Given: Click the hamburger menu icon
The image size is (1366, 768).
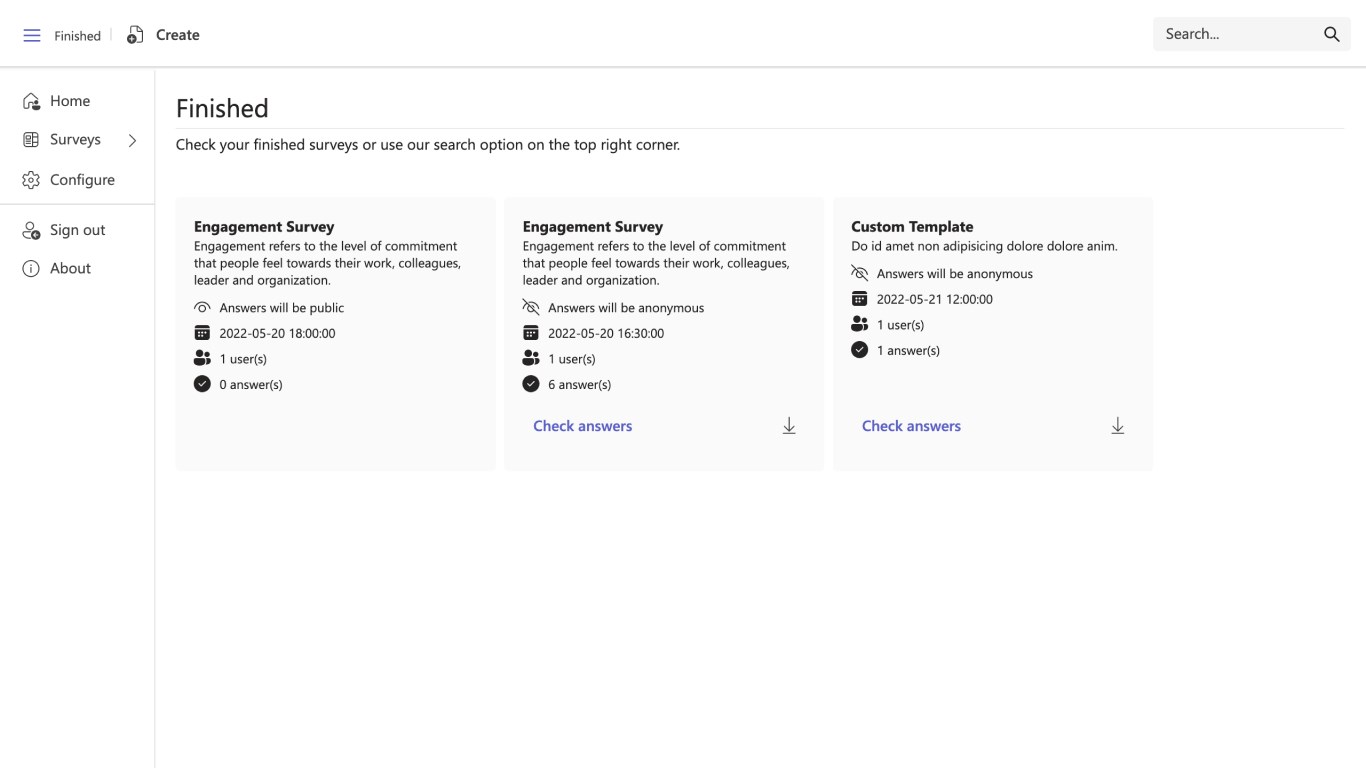Looking at the screenshot, I should point(32,35).
